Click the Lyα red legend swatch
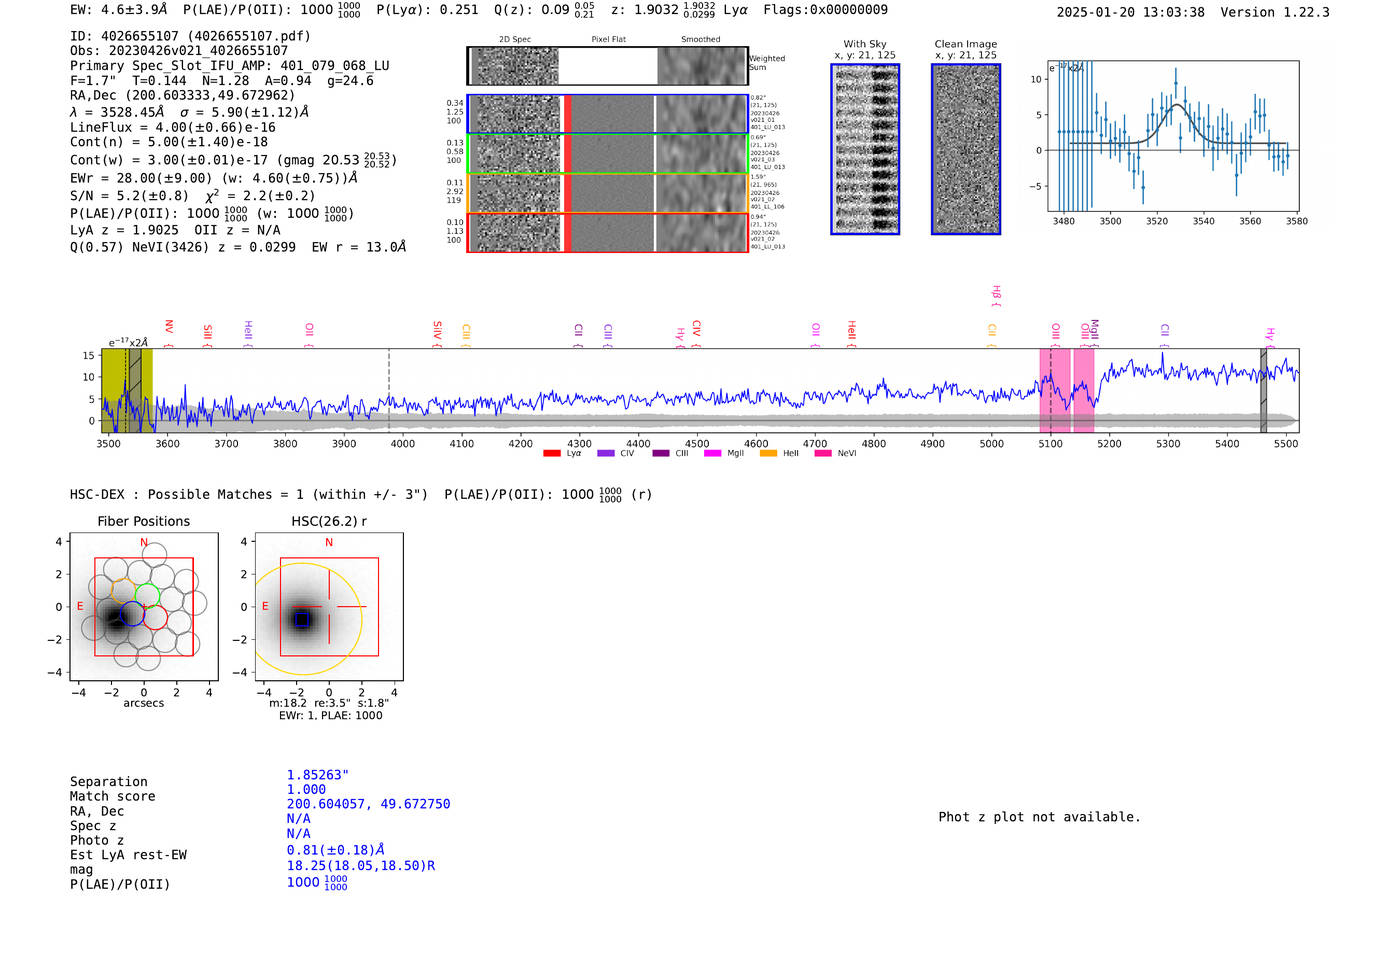Screen dimensions: 1400x953 552,453
